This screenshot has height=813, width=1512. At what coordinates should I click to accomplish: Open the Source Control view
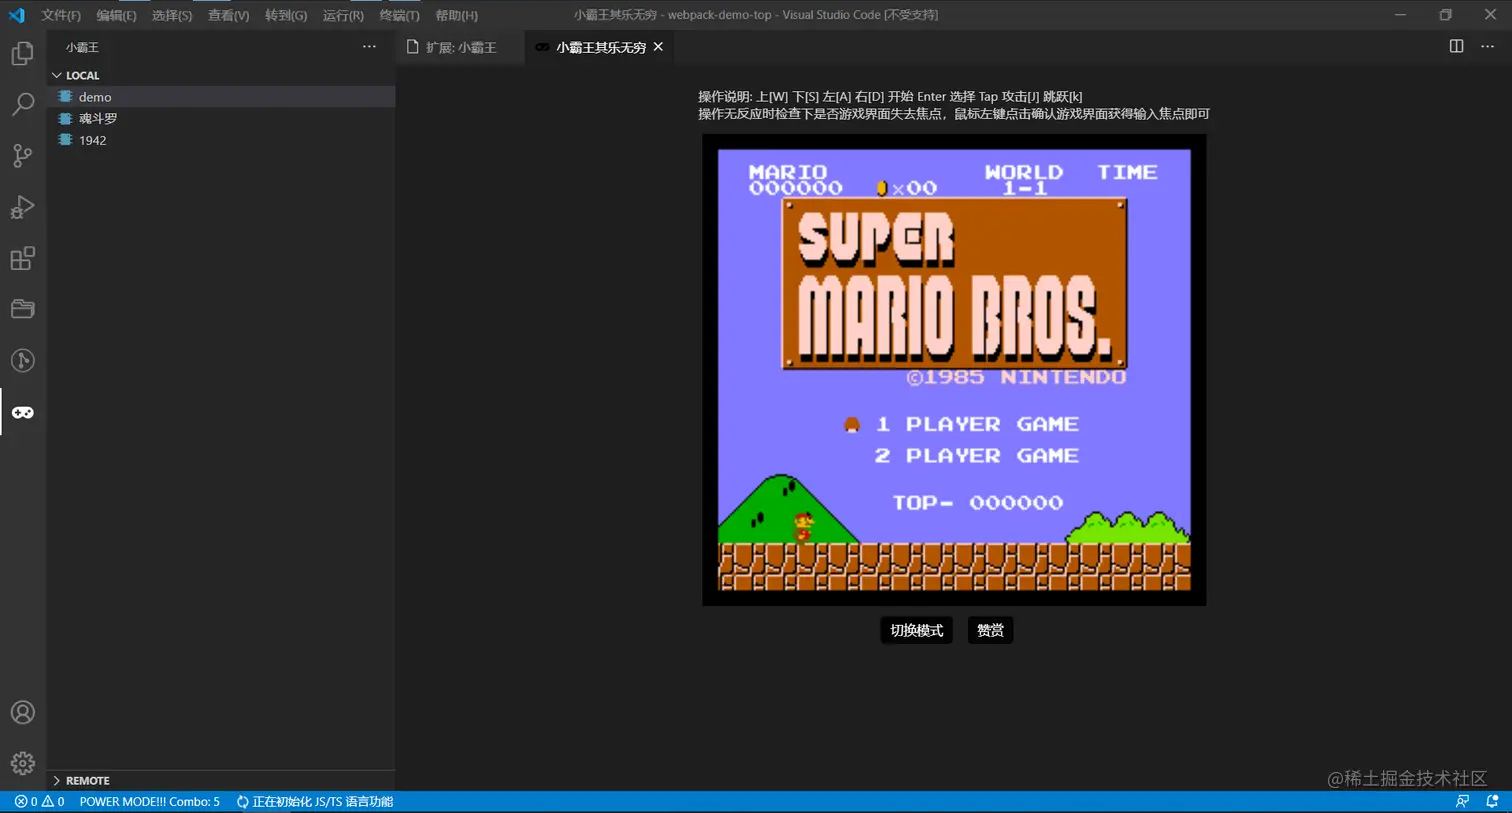(x=22, y=155)
